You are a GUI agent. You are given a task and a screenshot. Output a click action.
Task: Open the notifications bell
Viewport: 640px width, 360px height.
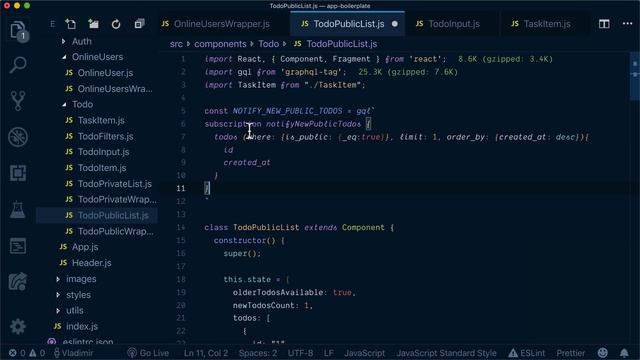point(624,353)
